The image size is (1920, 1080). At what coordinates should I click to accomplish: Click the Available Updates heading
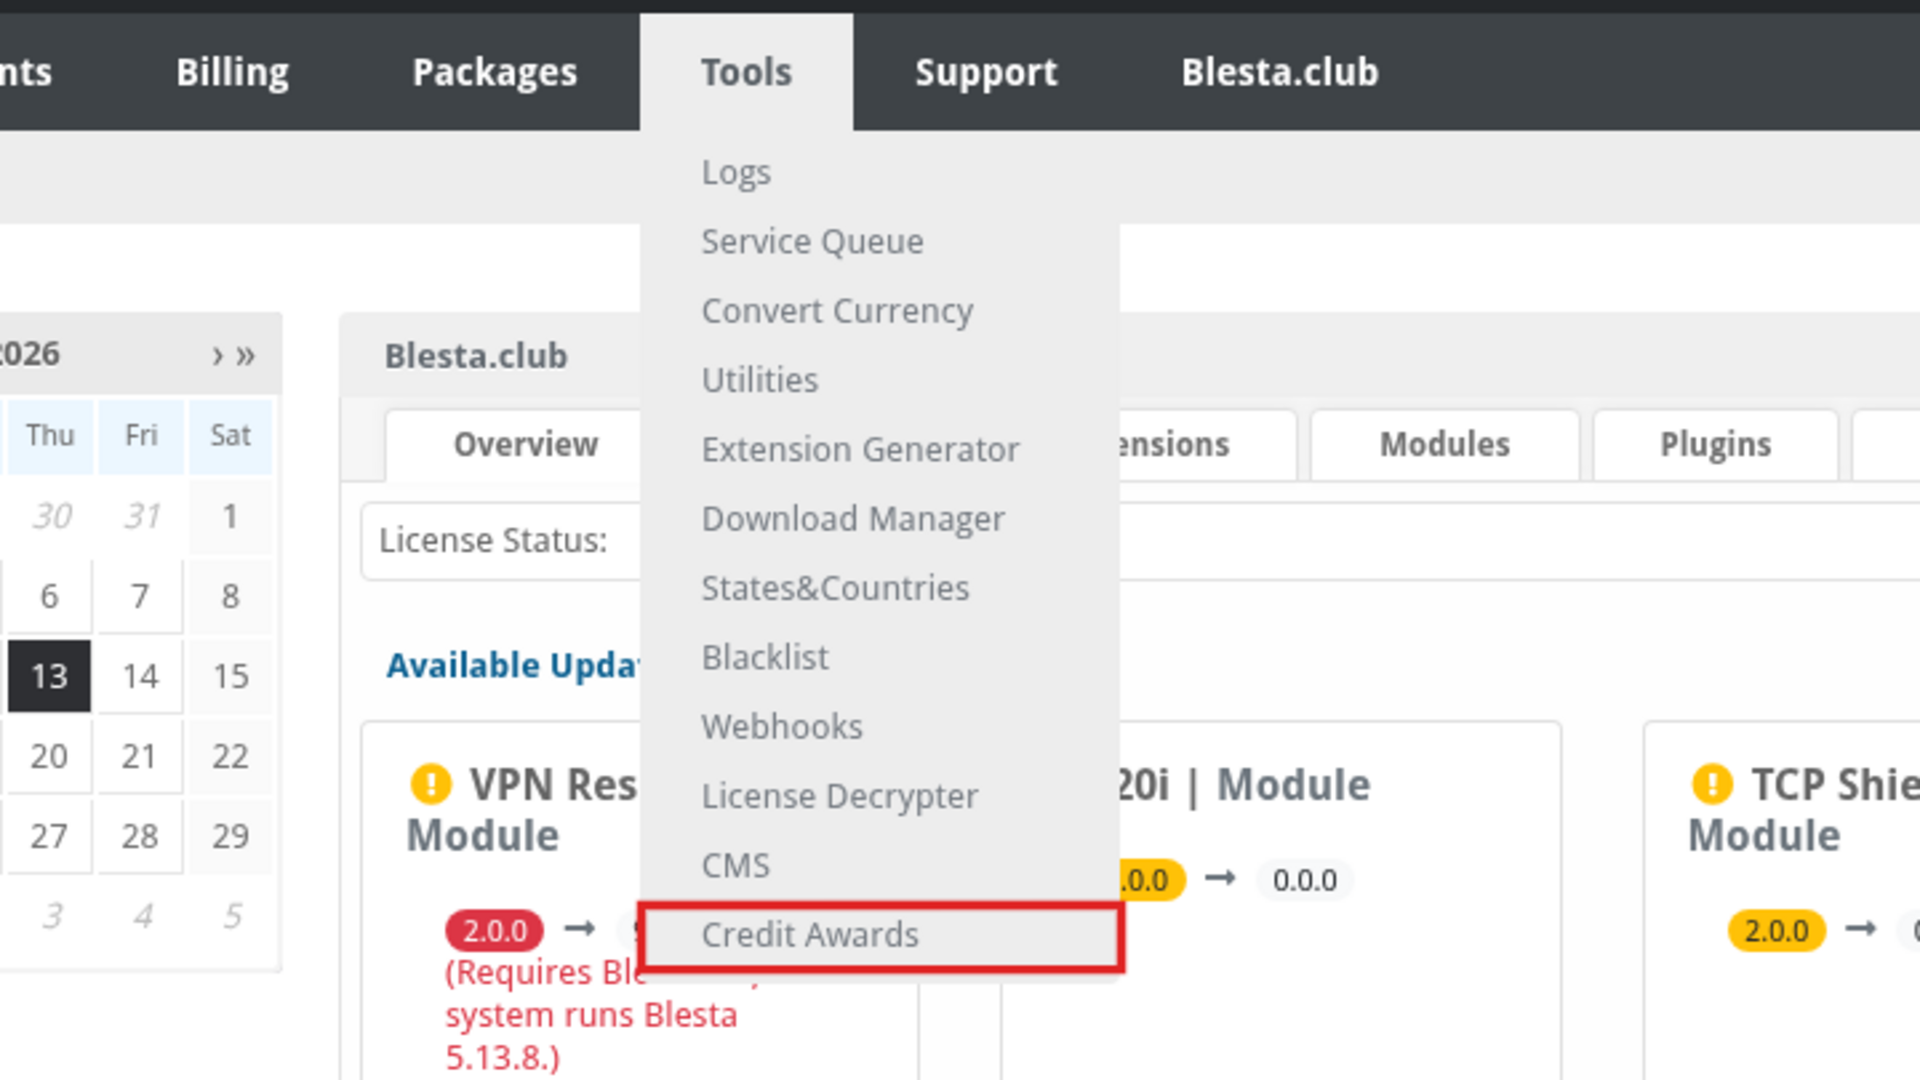tap(513, 665)
